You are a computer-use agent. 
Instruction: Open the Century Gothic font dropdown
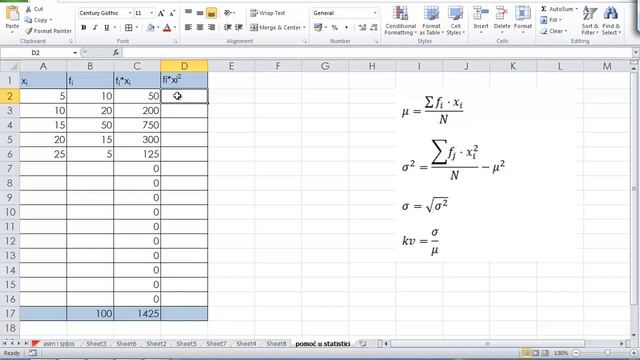130,13
